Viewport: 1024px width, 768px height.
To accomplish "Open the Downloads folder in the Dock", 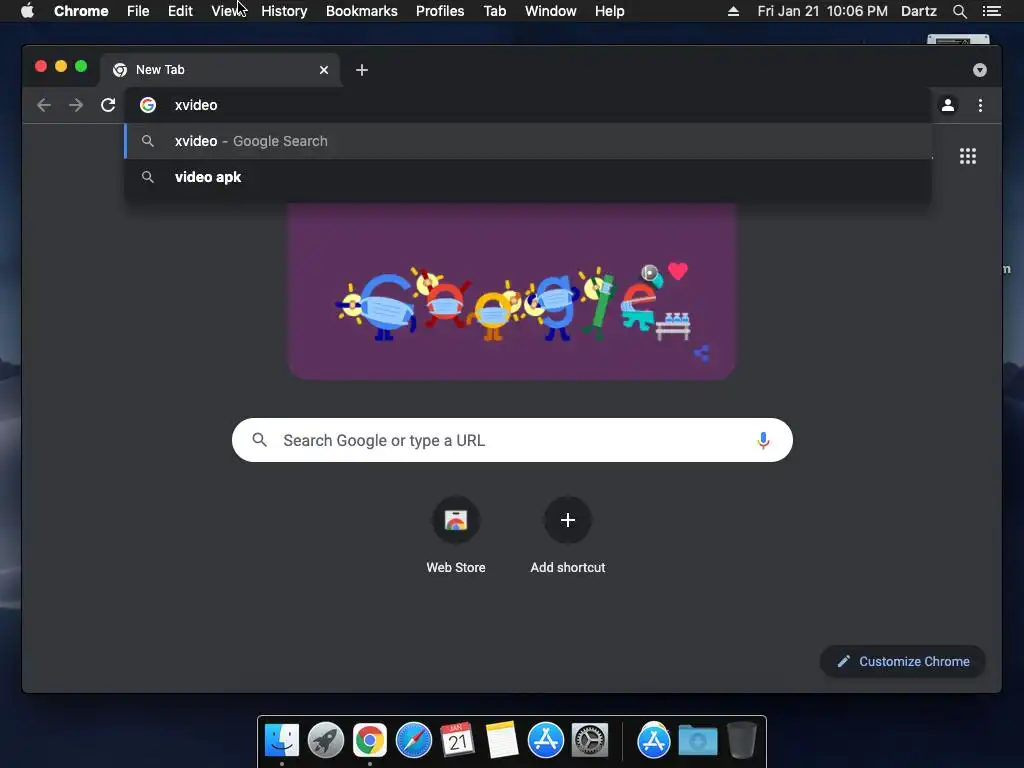I will [x=697, y=741].
